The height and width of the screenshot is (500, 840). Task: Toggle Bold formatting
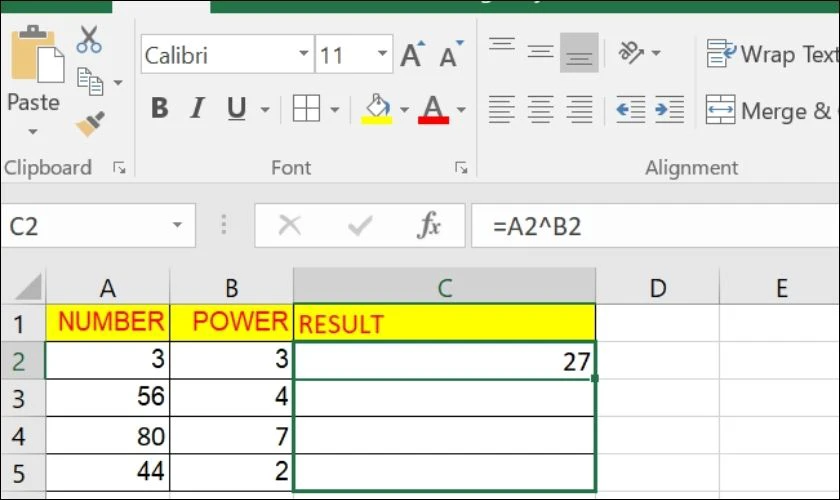[x=159, y=108]
